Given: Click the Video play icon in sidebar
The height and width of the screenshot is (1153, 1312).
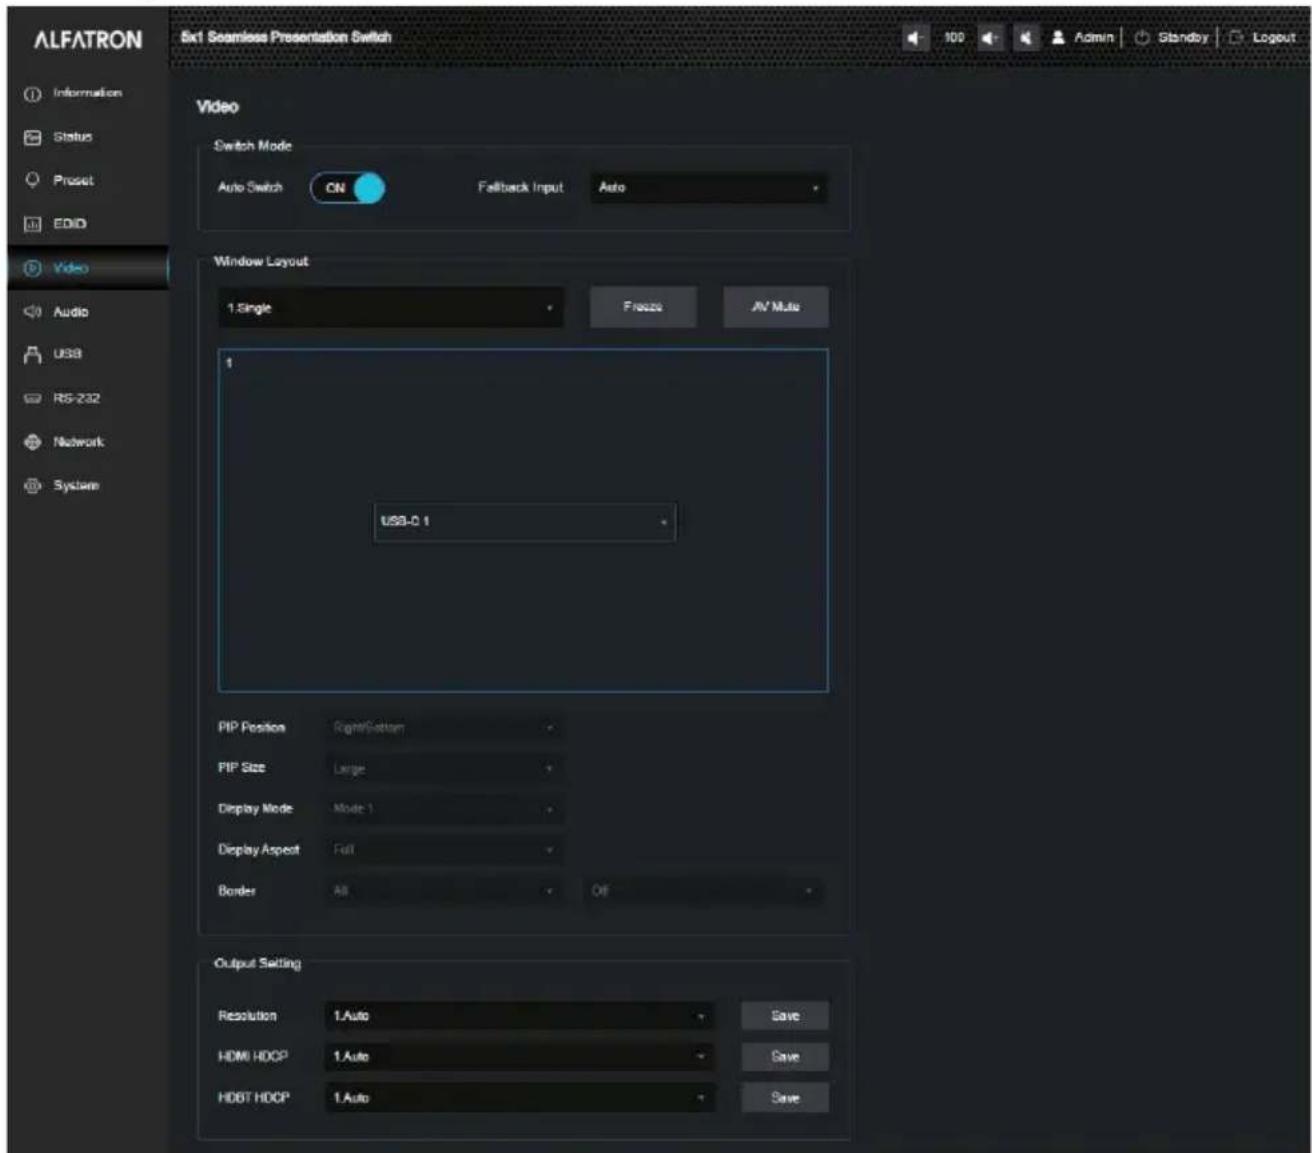Looking at the screenshot, I should click(x=32, y=268).
